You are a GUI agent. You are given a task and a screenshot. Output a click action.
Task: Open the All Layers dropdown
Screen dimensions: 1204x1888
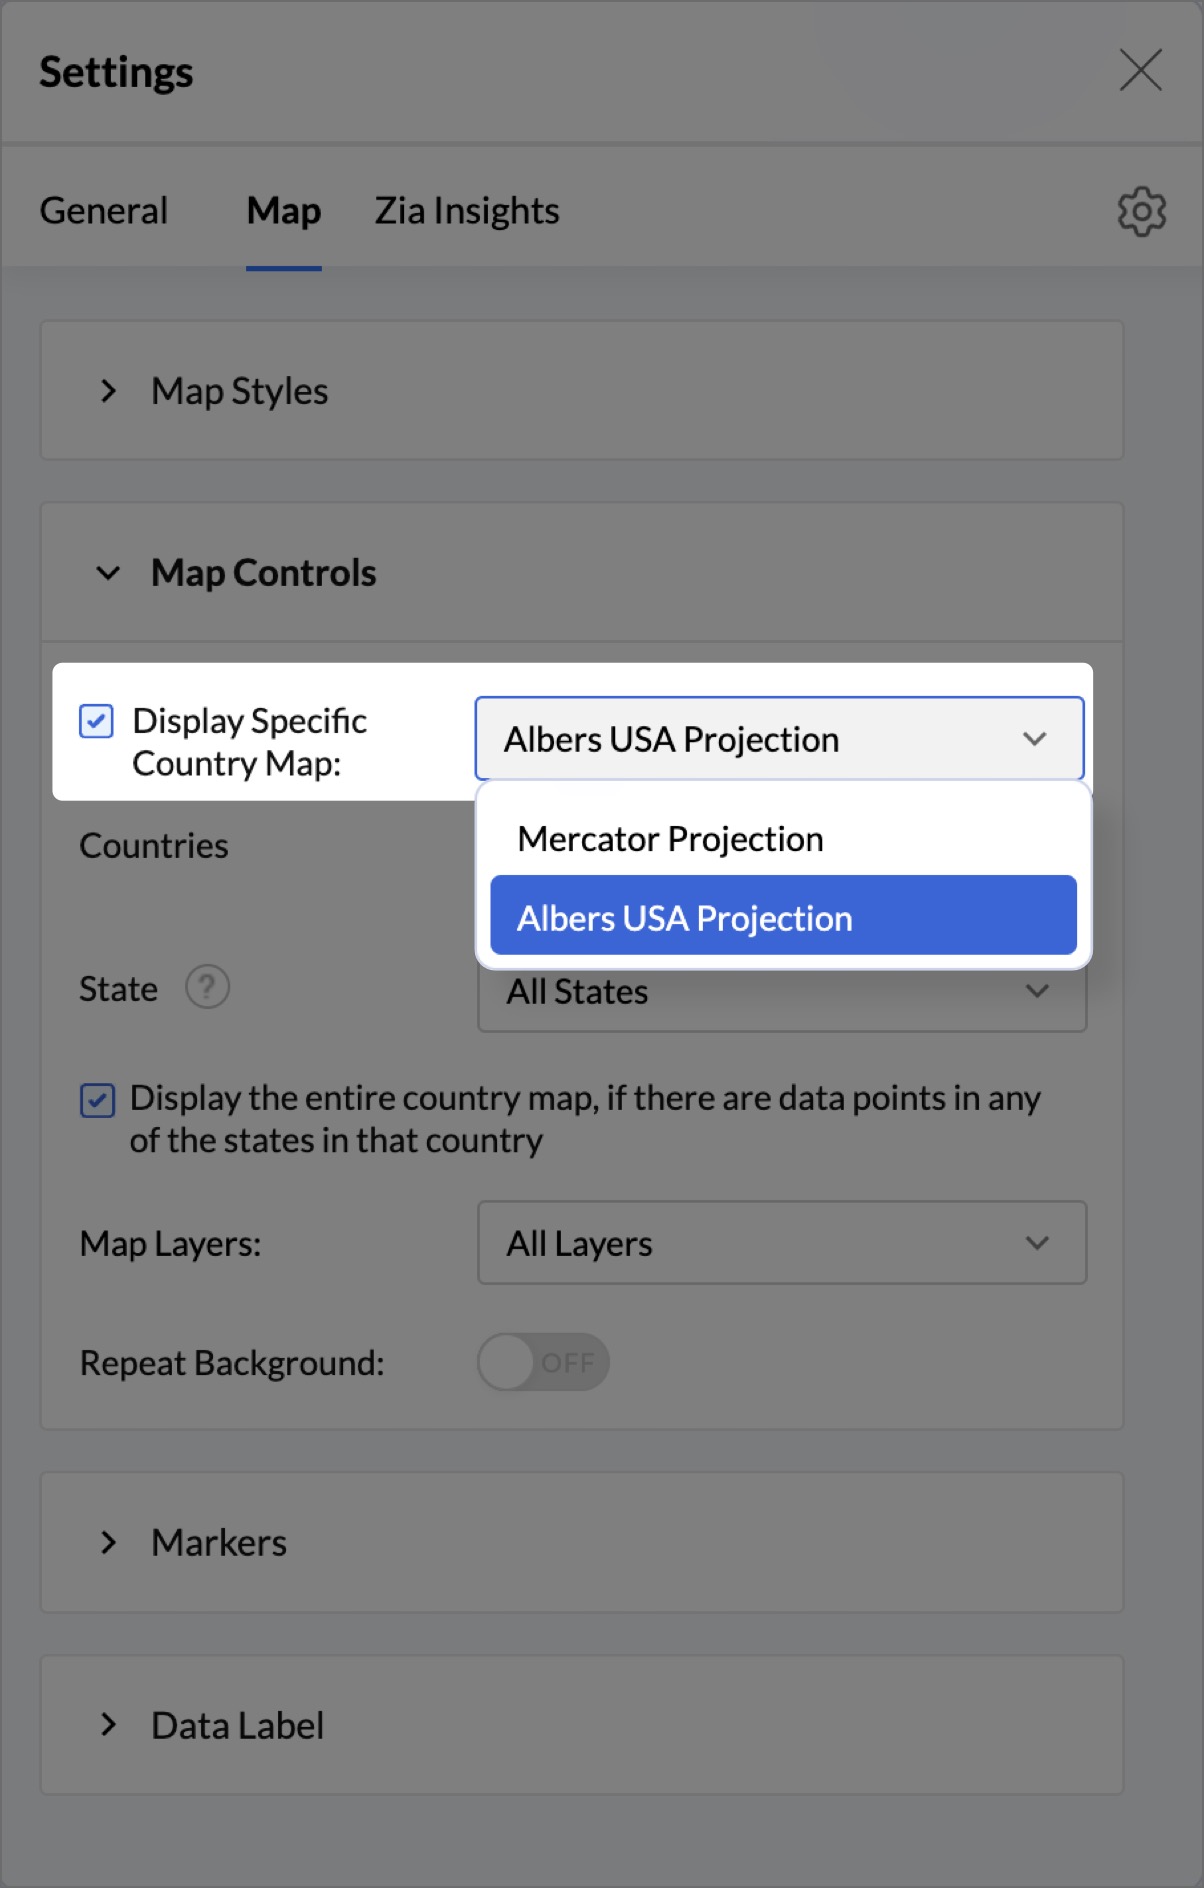(782, 1243)
